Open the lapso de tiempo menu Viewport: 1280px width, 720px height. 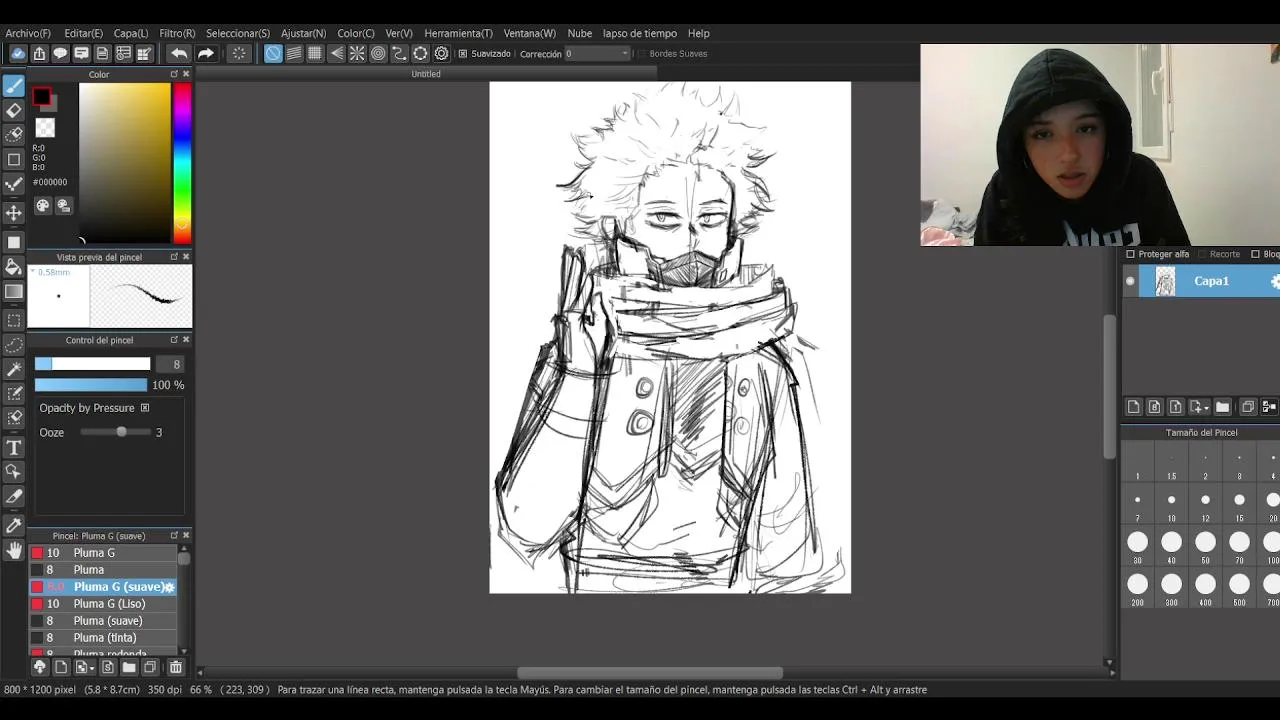(x=640, y=33)
